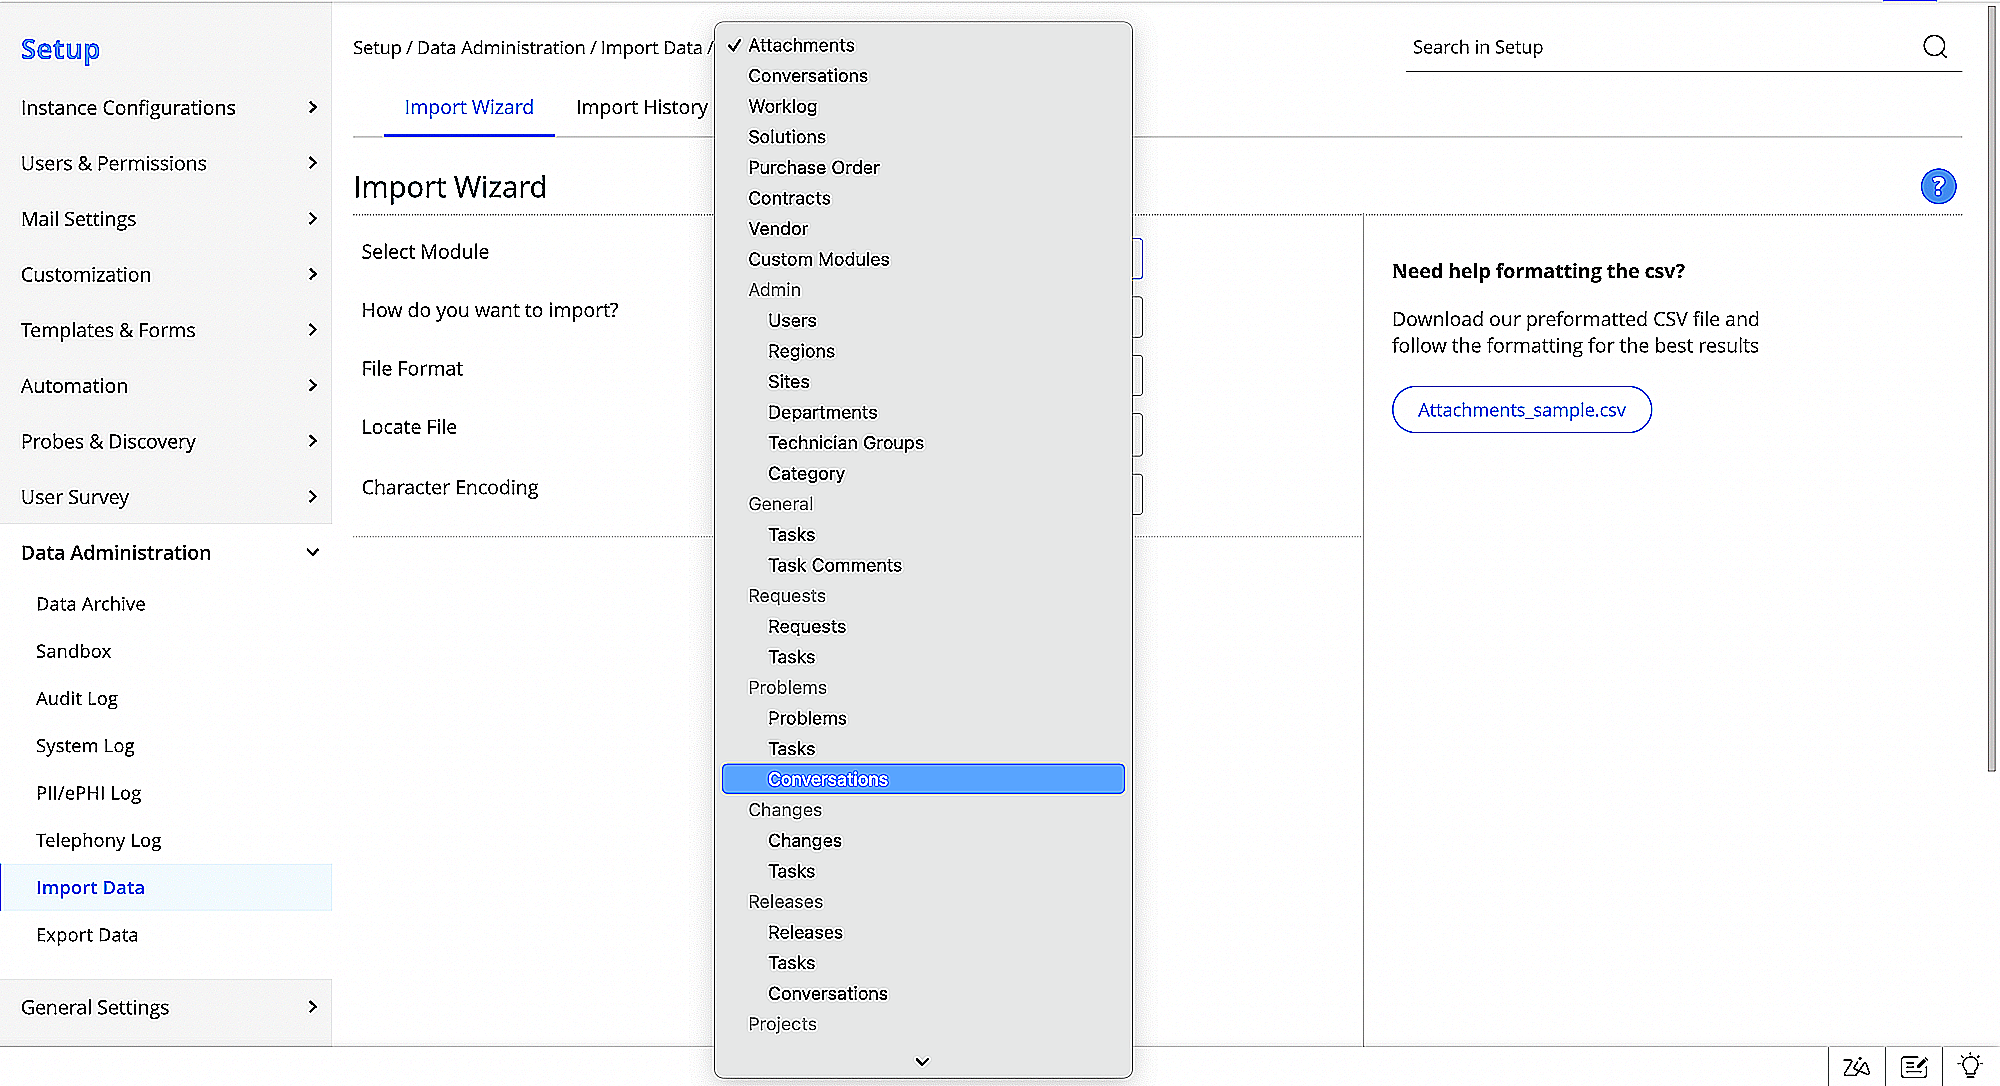Open the Zia assistant icon
The image size is (2000, 1086).
[x=1855, y=1066]
